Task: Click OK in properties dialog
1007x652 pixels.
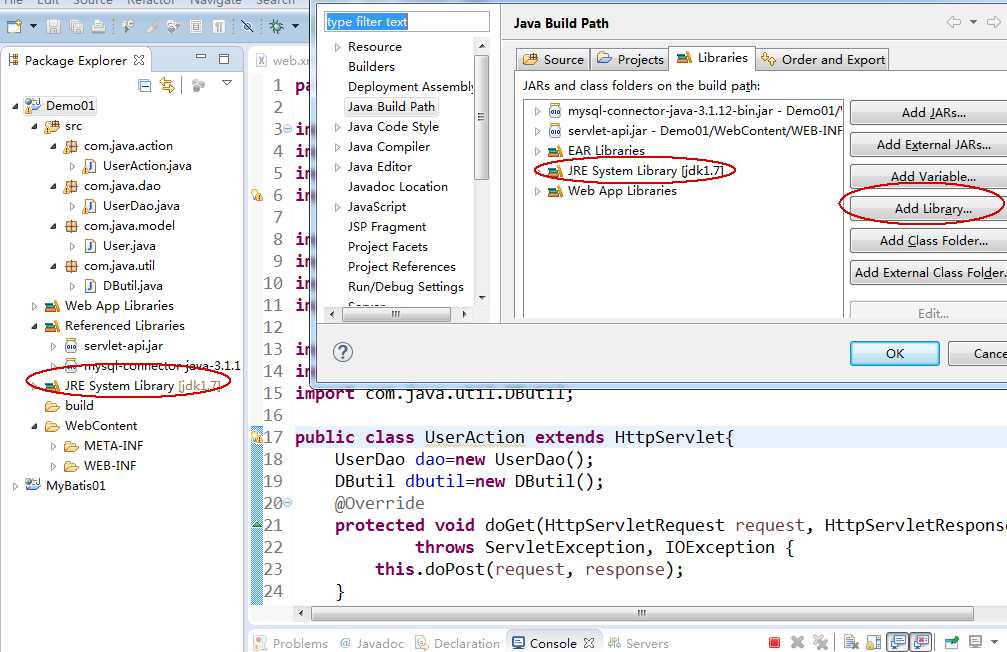Action: (895, 353)
